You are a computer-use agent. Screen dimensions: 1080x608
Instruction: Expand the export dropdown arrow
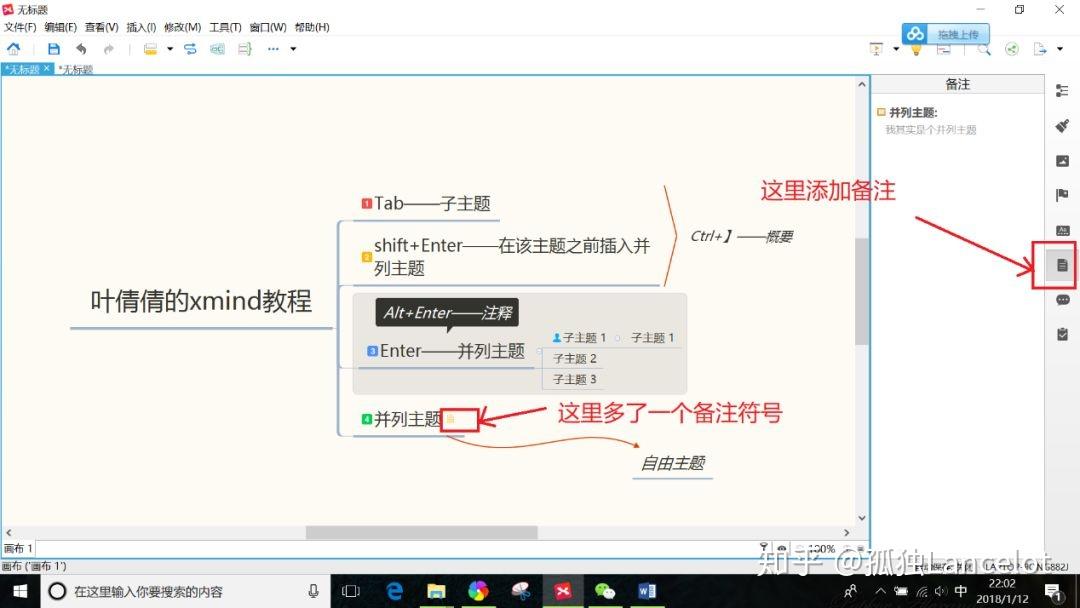[x=1059, y=49]
